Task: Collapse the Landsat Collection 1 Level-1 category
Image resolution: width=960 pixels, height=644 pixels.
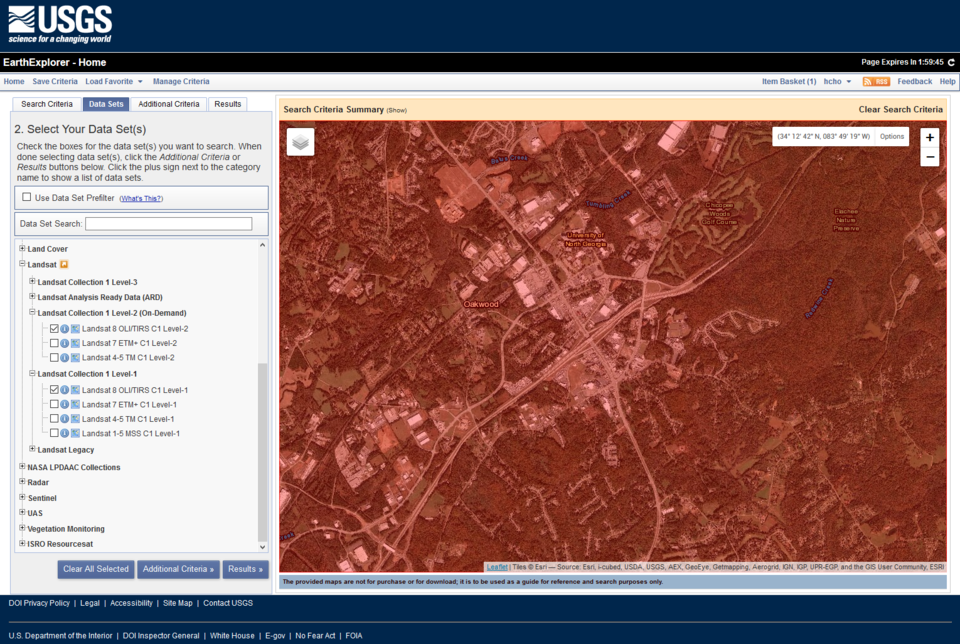Action: 32,373
